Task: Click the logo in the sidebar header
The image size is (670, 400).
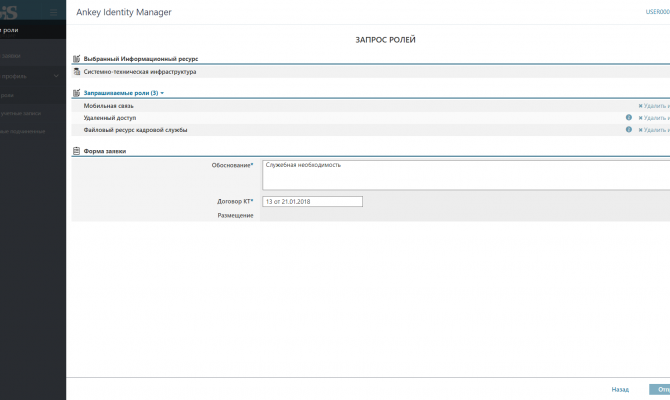Action: point(12,11)
